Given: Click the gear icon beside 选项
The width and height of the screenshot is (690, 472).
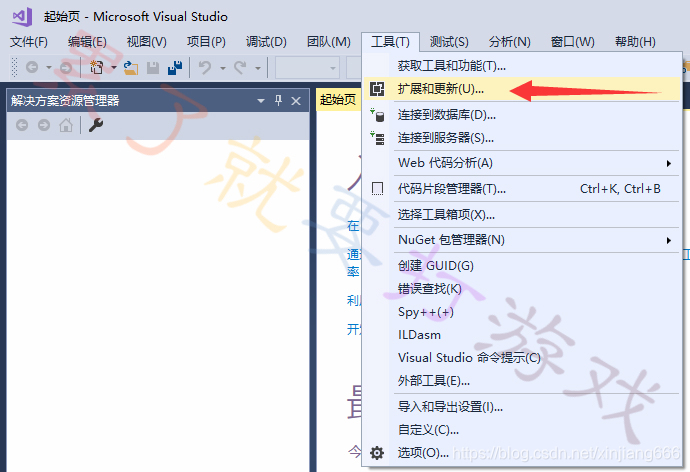Looking at the screenshot, I should (x=377, y=453).
